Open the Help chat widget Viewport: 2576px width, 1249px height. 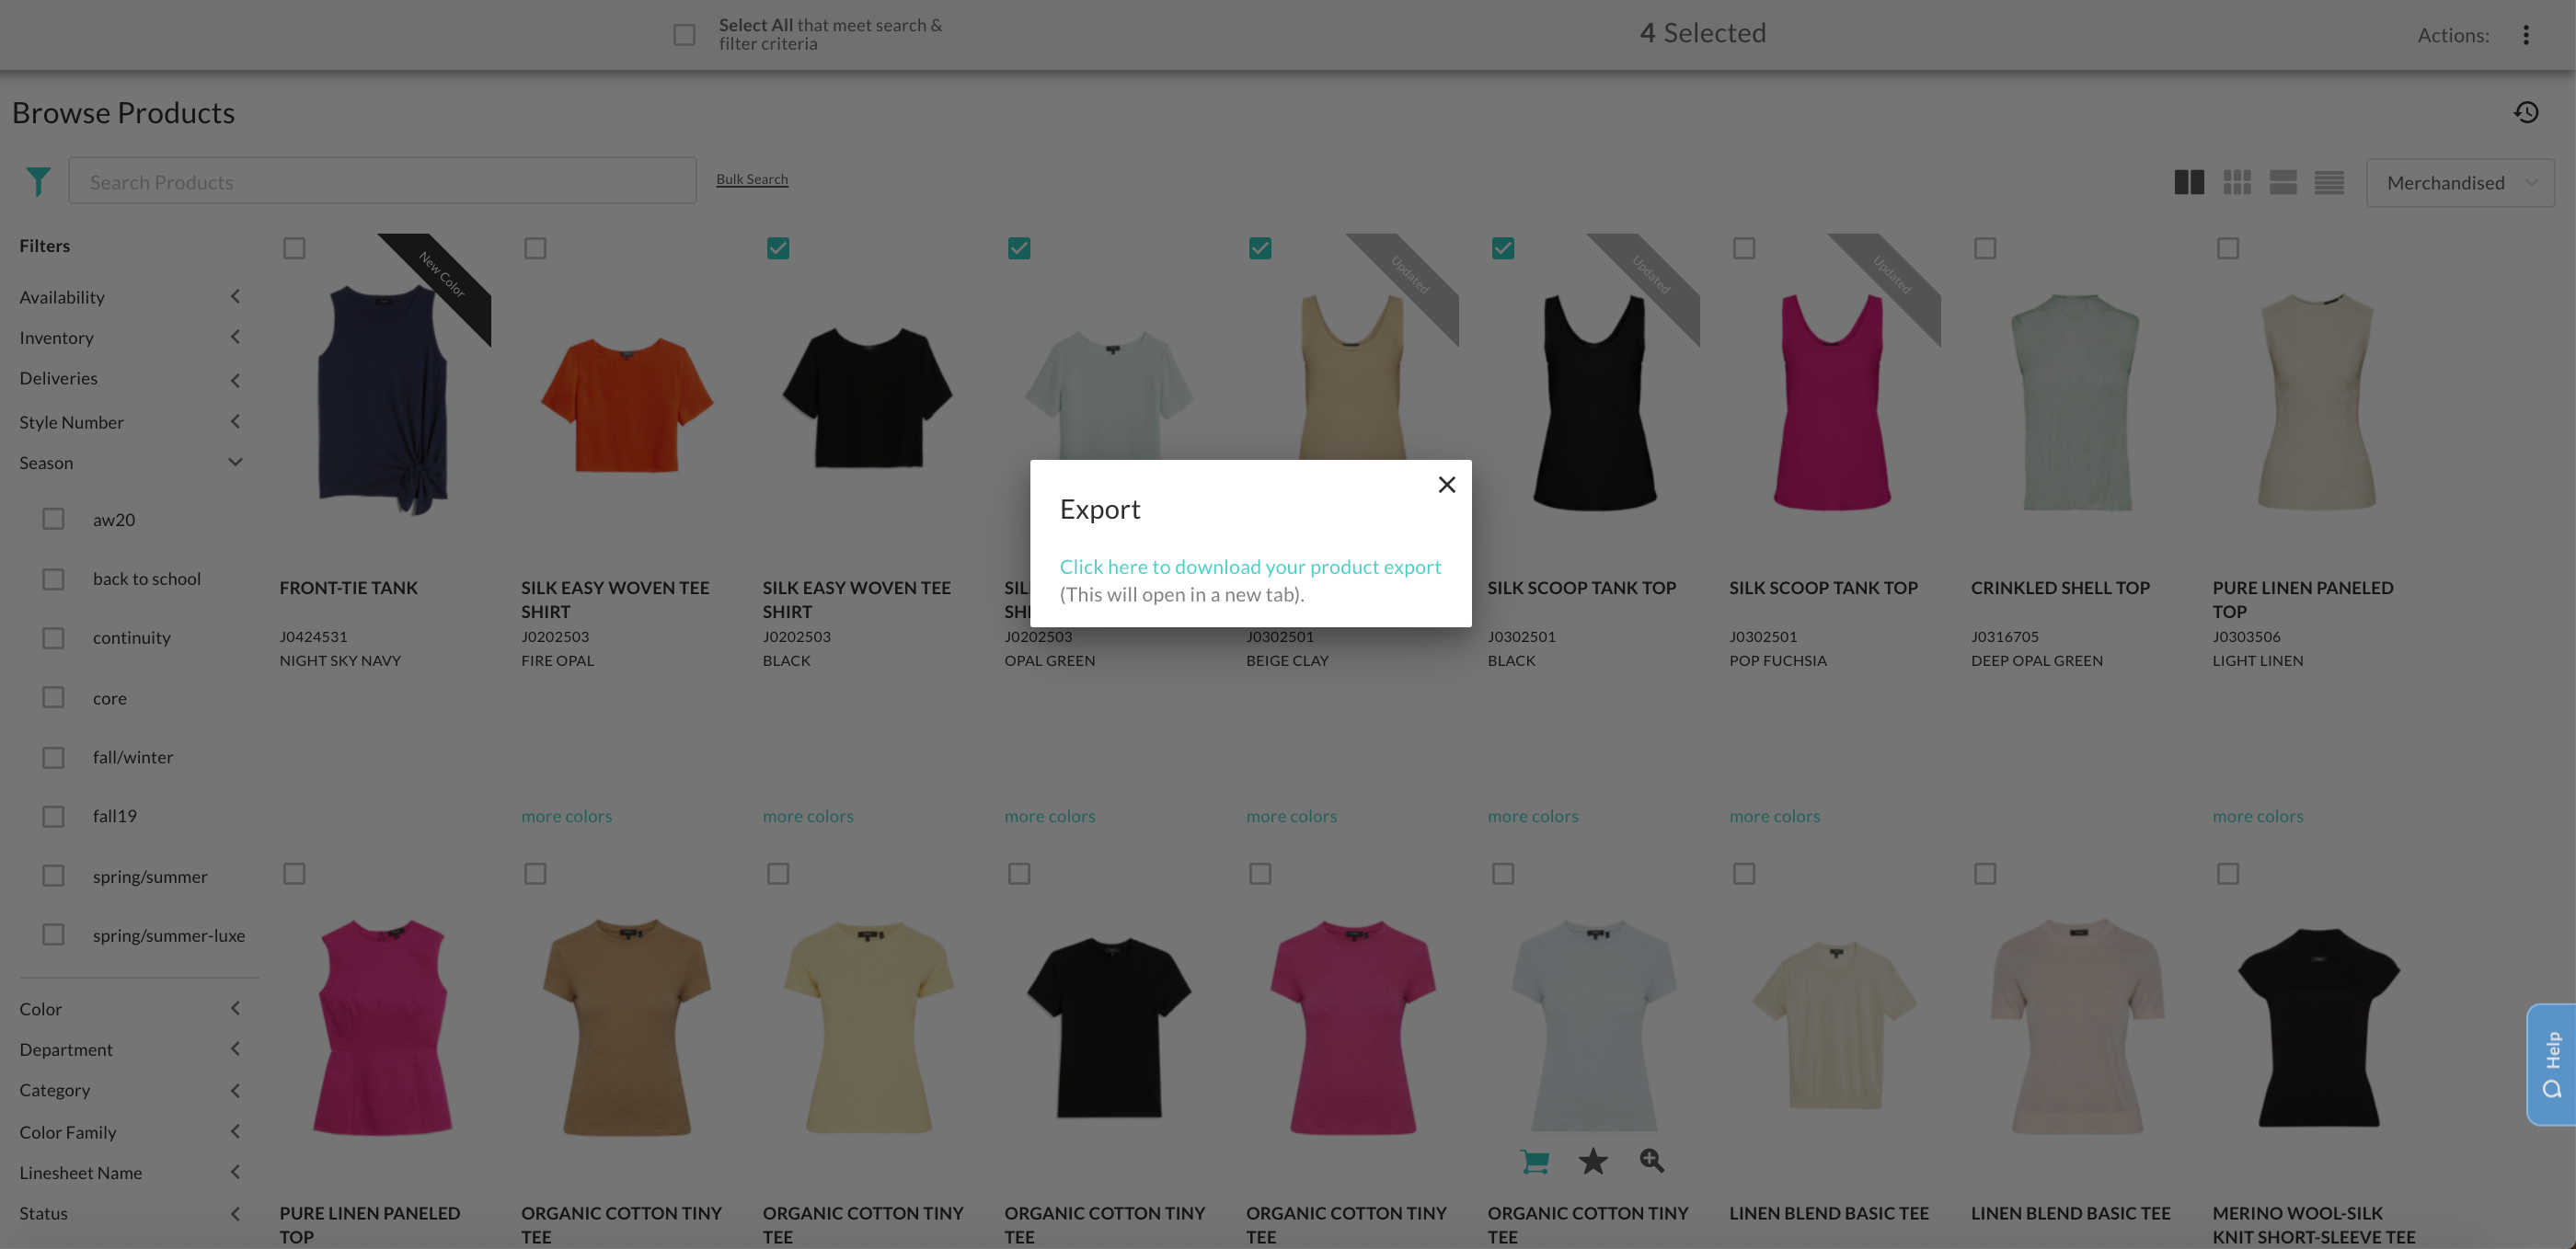pos(2552,1064)
